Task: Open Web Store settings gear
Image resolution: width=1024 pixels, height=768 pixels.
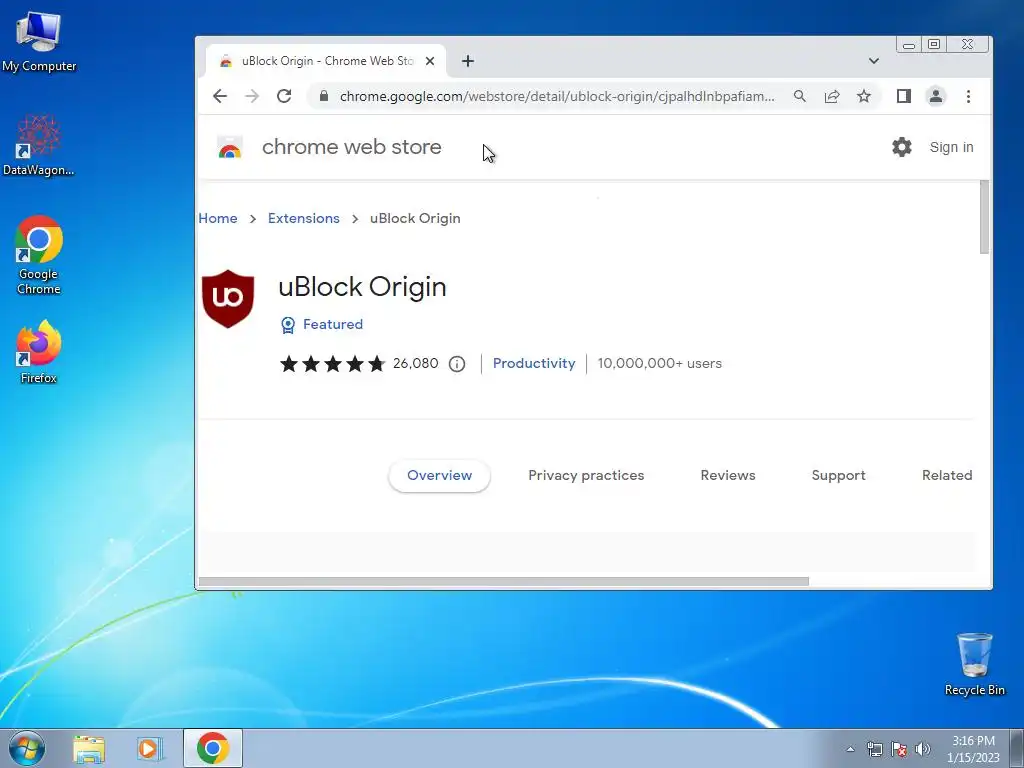Action: click(x=902, y=147)
